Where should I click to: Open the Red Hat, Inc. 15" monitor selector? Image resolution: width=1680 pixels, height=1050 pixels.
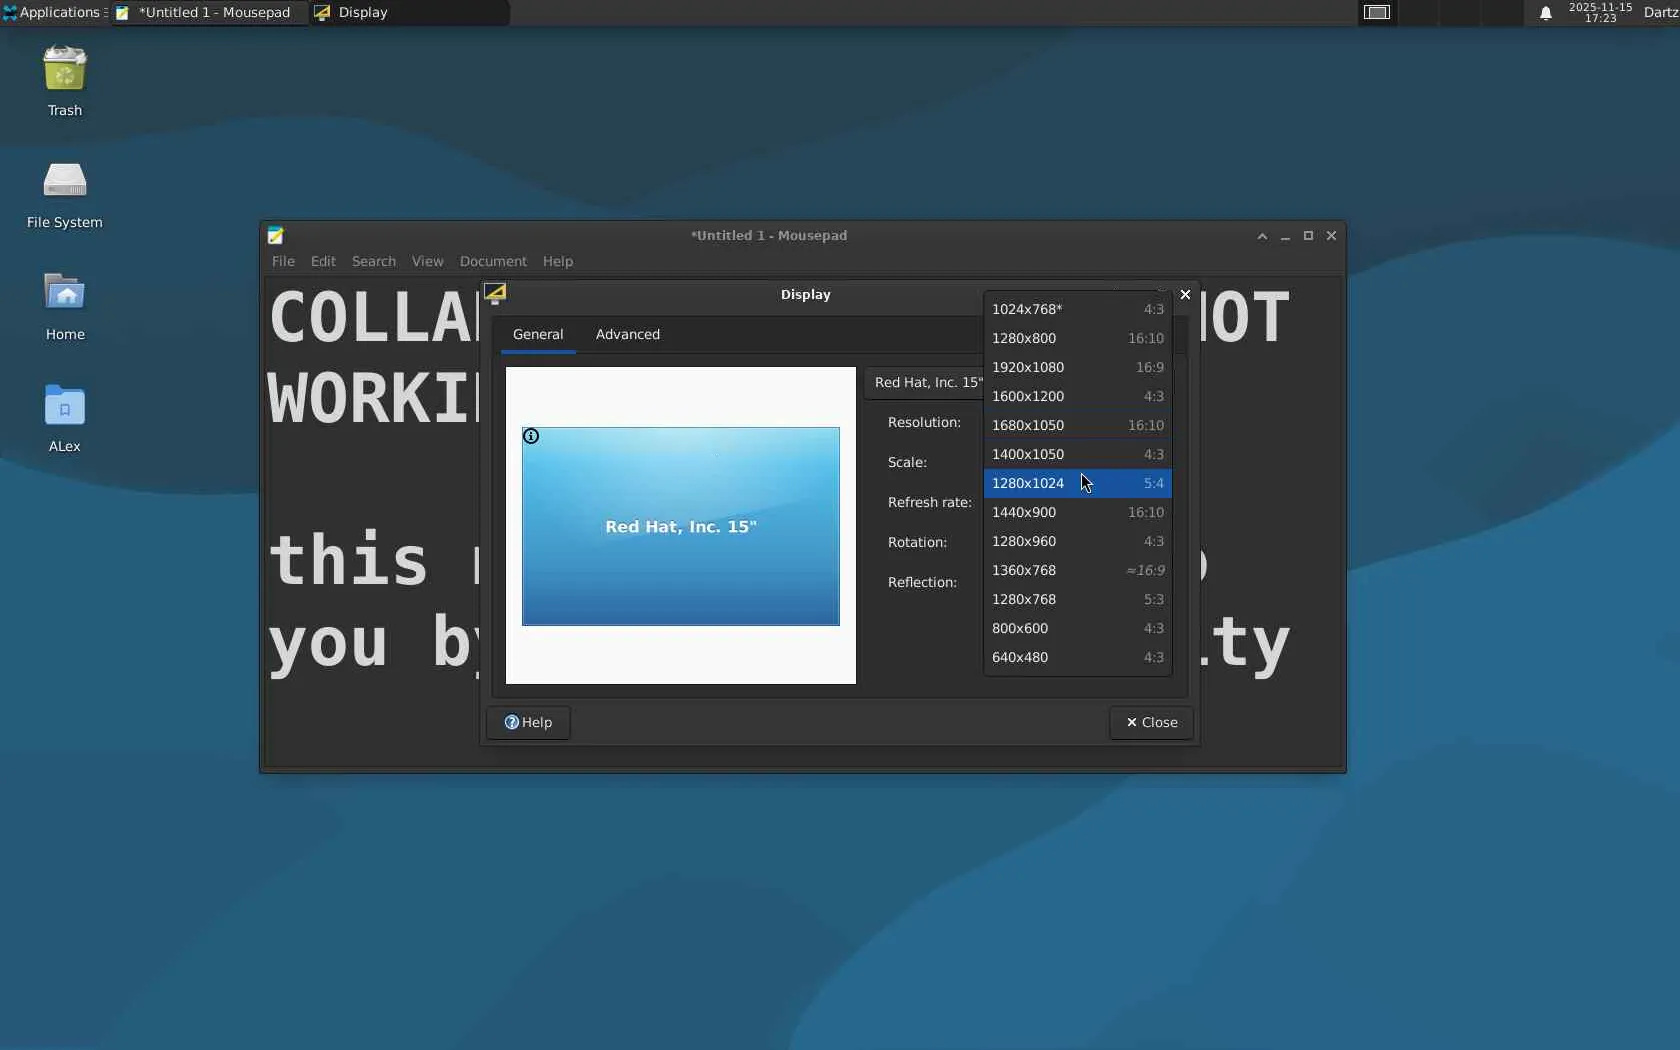pos(925,383)
